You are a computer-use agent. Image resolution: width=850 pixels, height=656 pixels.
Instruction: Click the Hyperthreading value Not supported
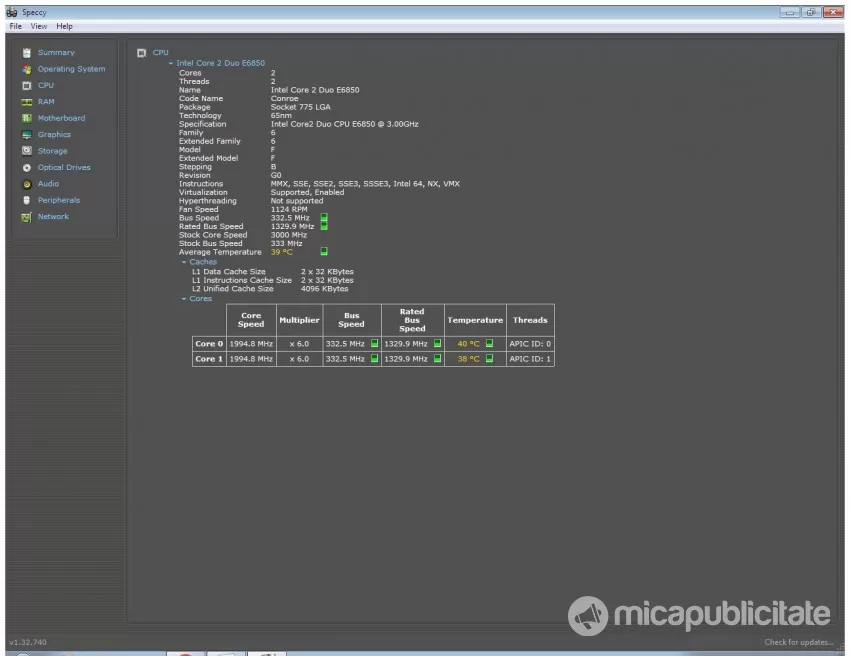(x=297, y=201)
